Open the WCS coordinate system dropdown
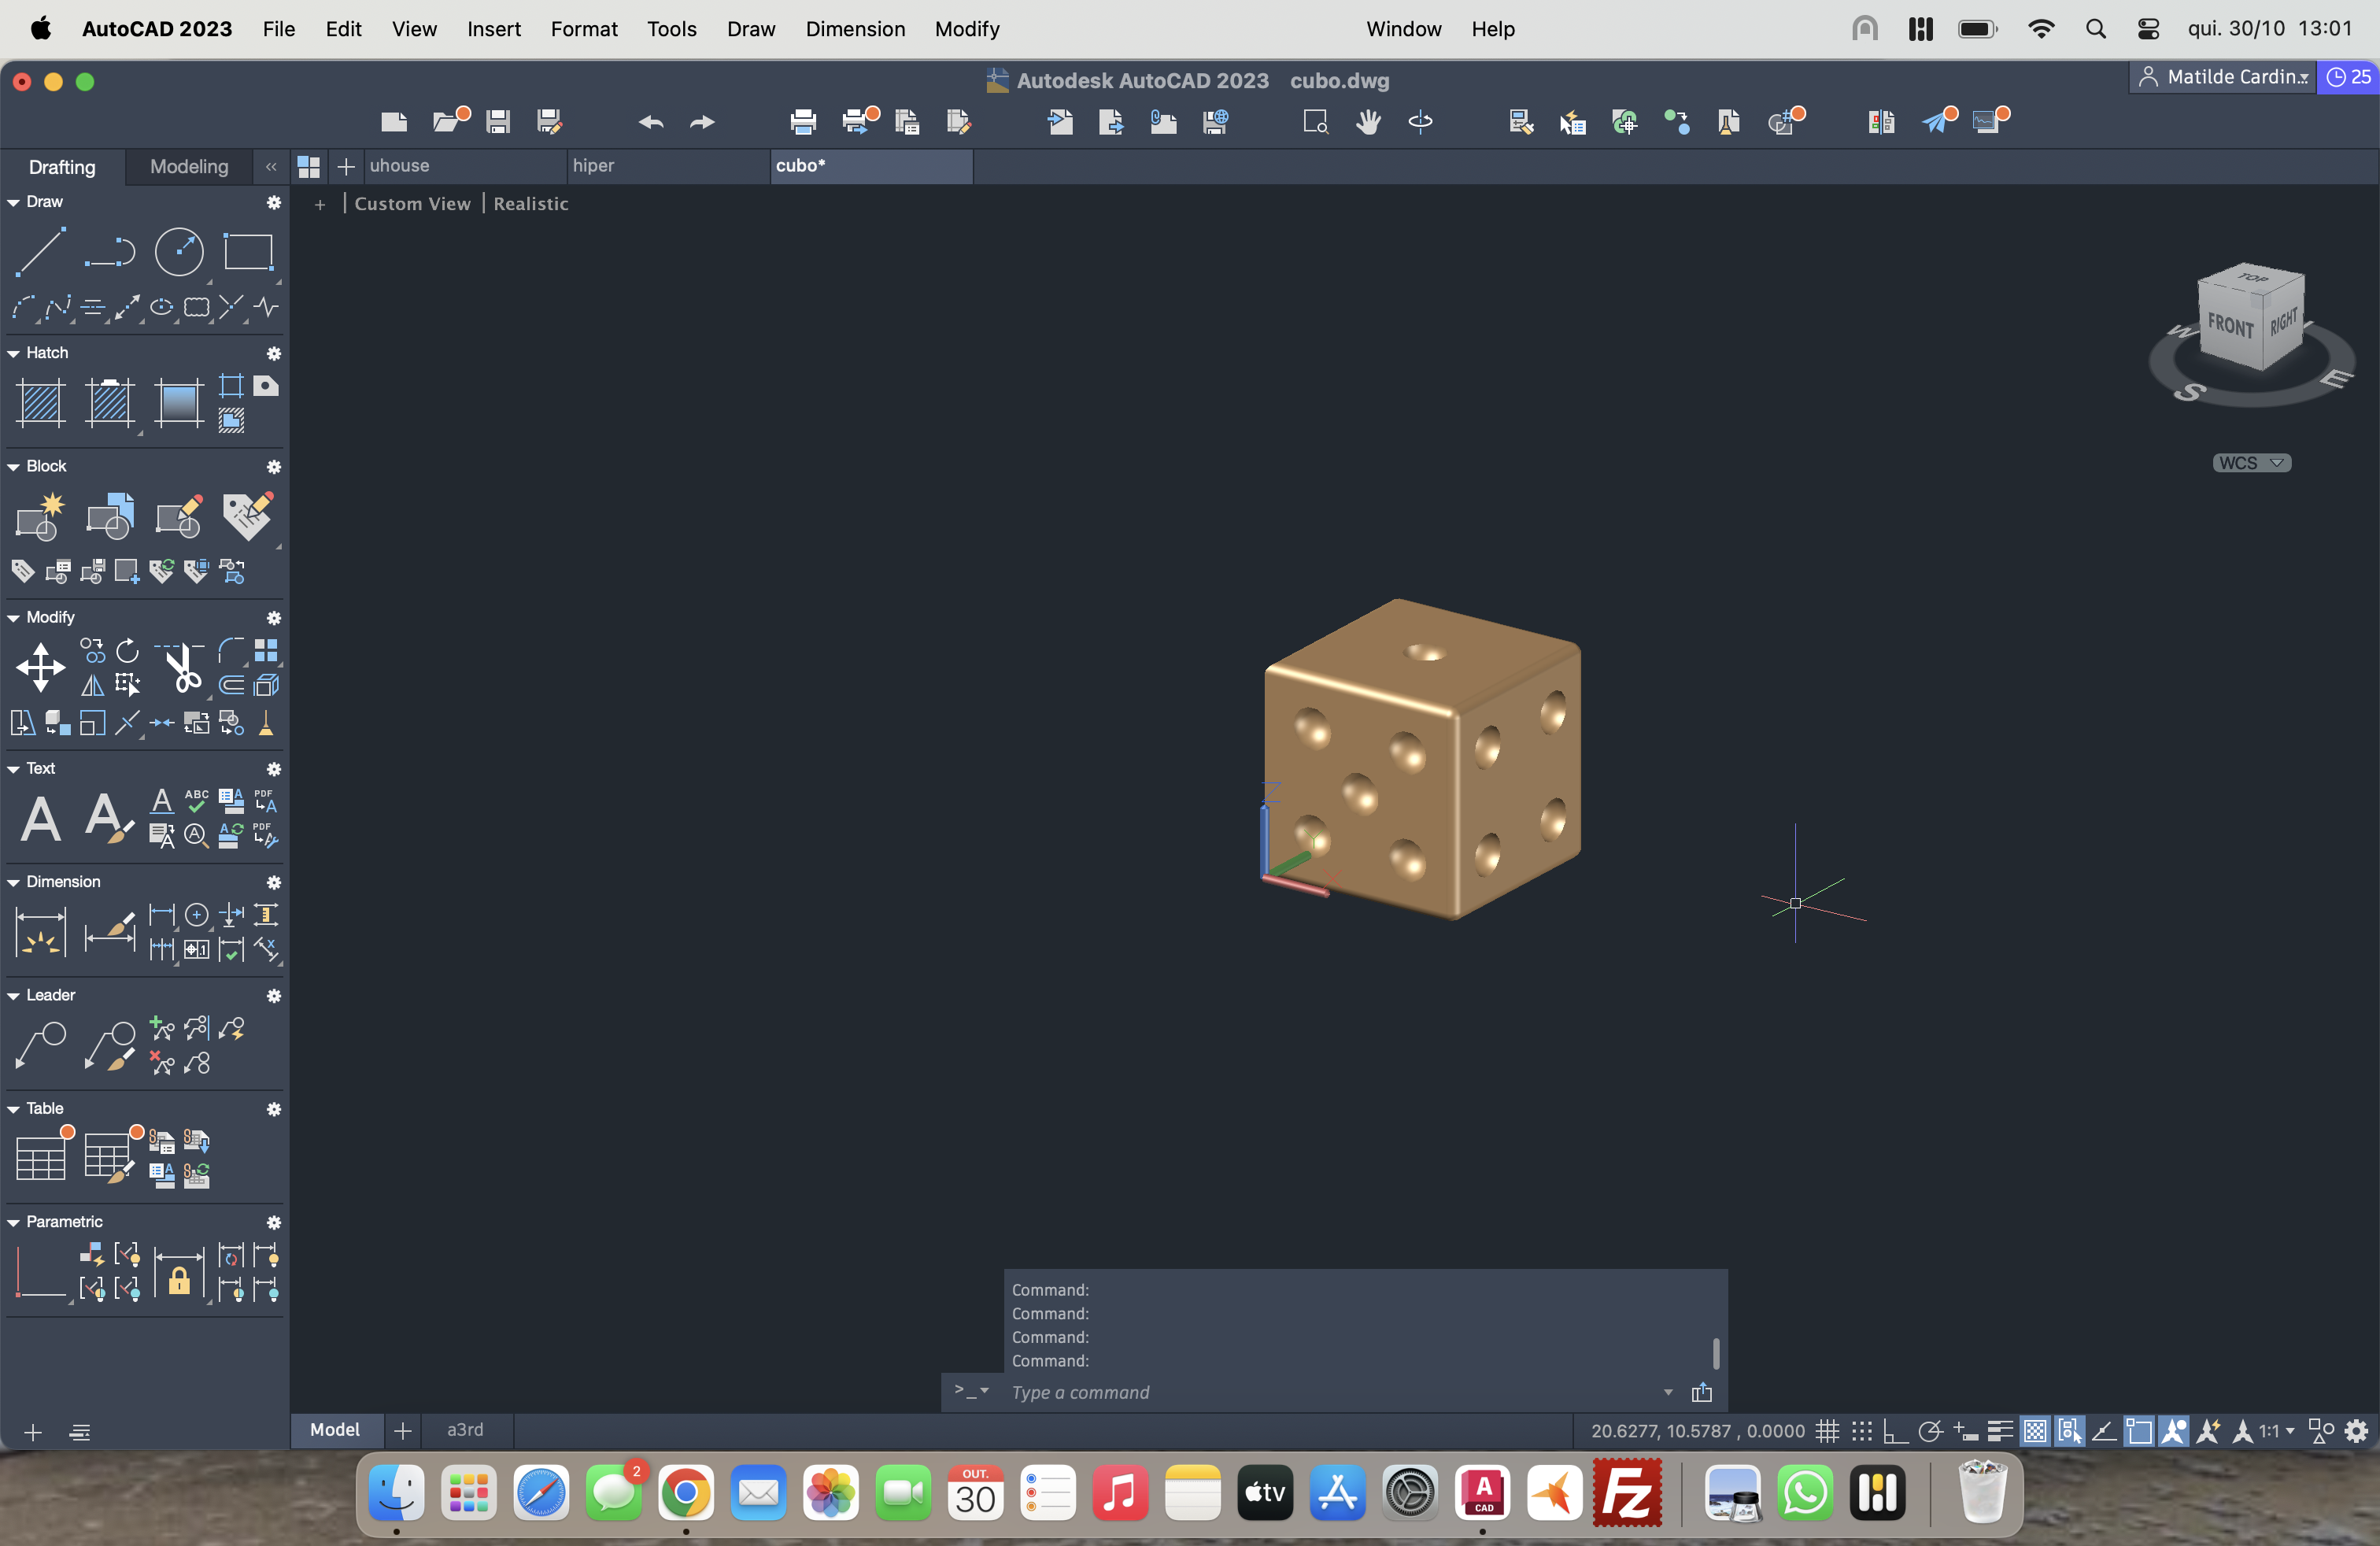This screenshot has width=2380, height=1546. (2251, 463)
